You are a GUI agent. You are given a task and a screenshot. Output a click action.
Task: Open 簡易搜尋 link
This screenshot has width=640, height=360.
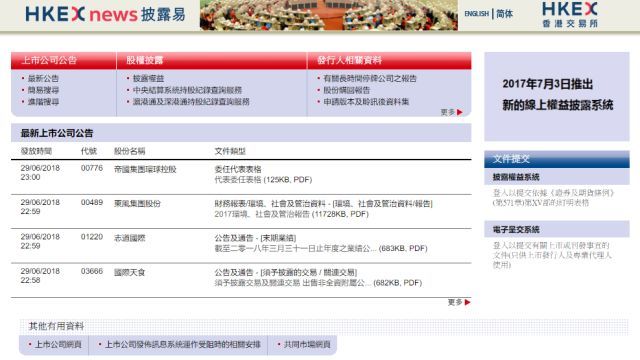tap(43, 90)
